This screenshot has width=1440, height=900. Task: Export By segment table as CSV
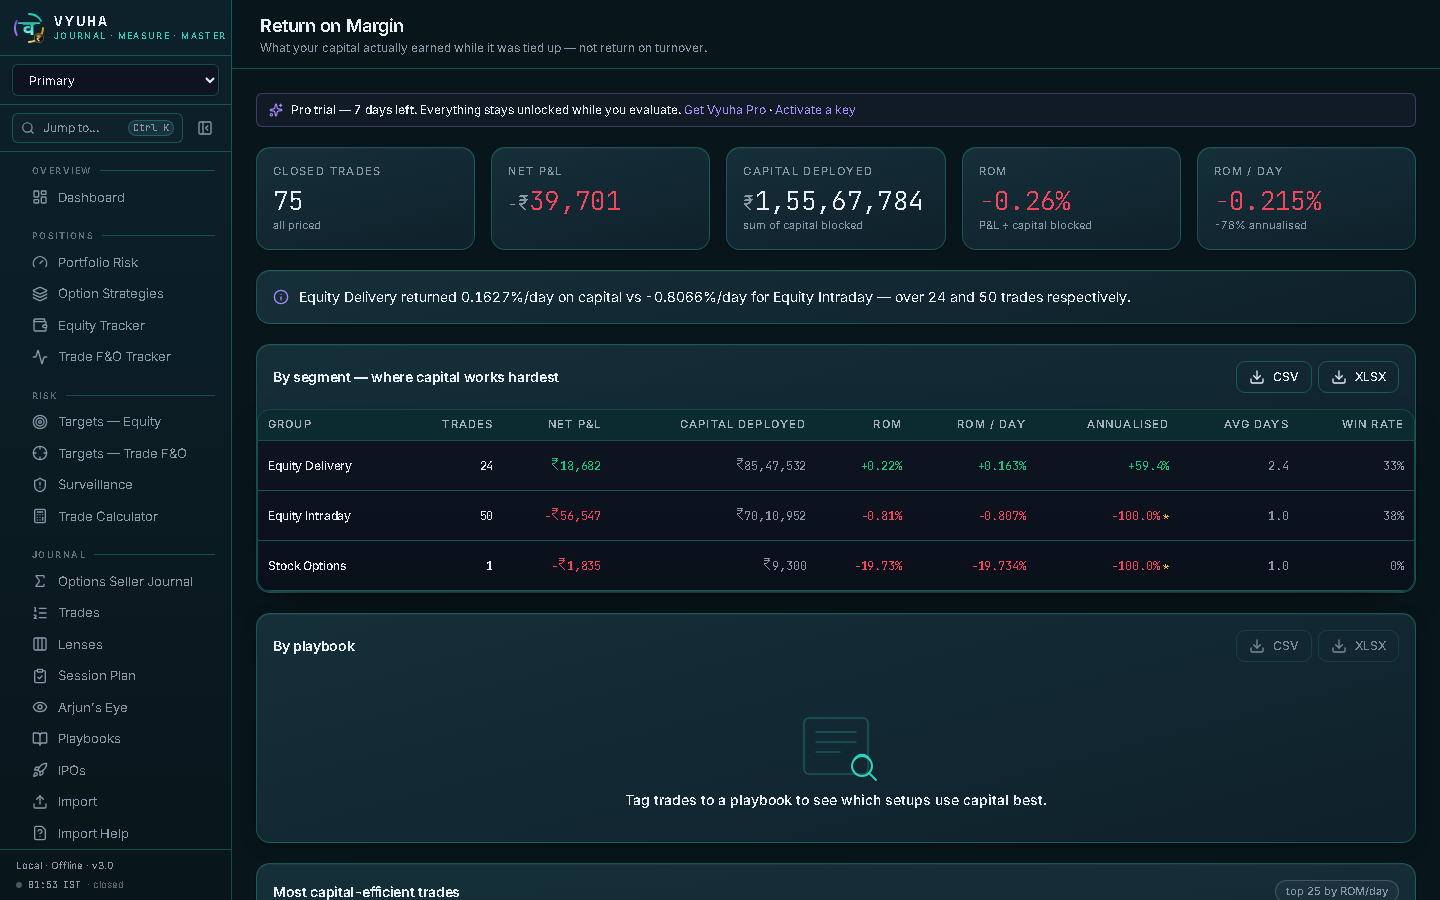(x=1274, y=377)
